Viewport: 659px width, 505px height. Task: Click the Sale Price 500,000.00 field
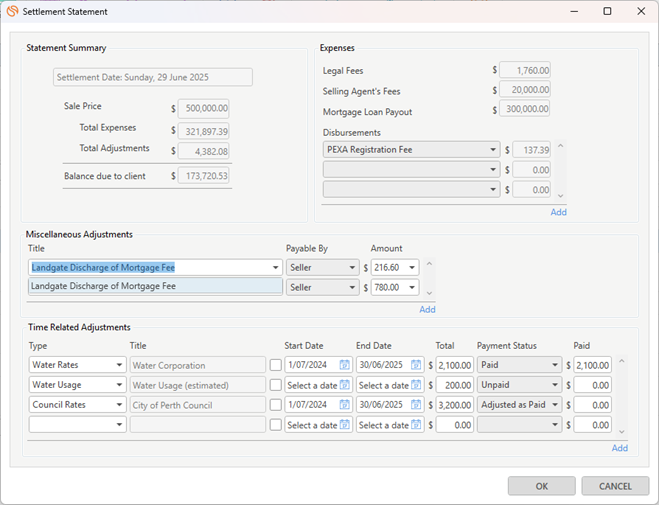coord(203,108)
